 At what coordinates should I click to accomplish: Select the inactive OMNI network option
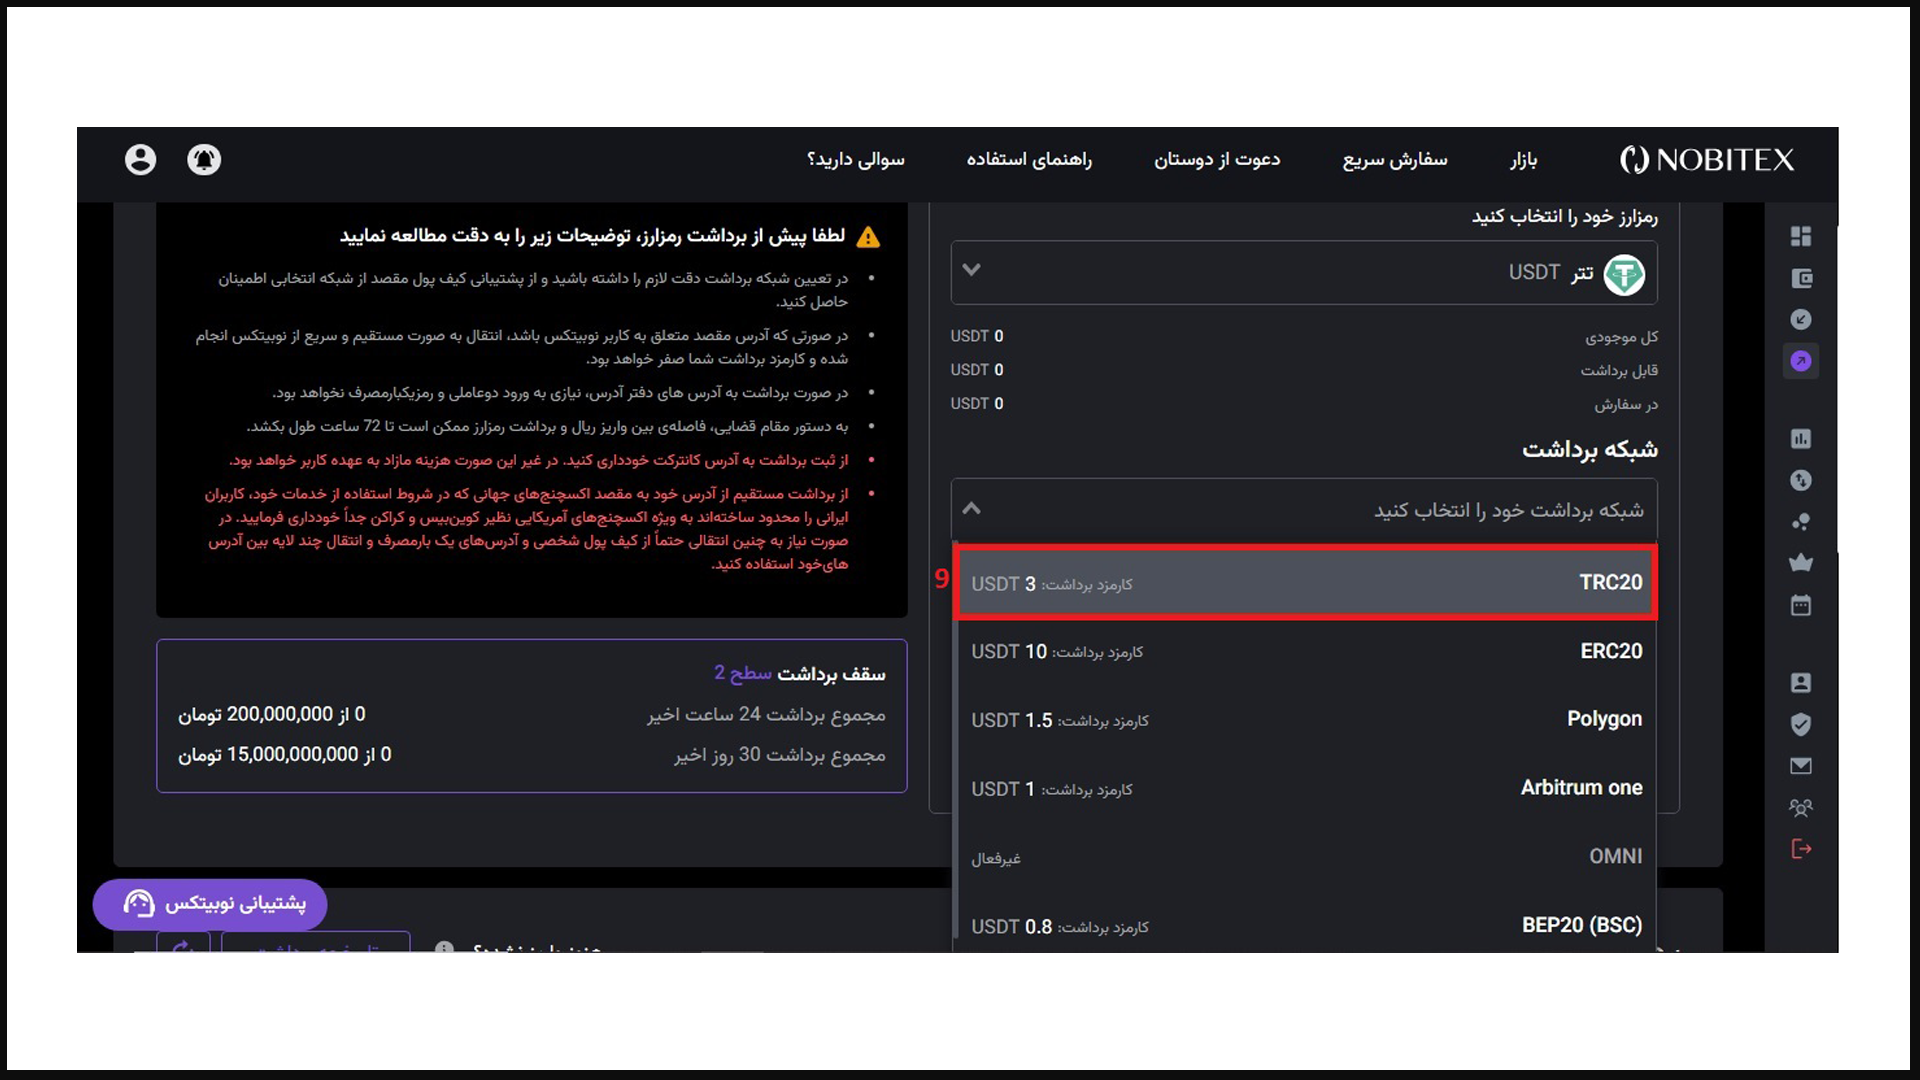1305,857
